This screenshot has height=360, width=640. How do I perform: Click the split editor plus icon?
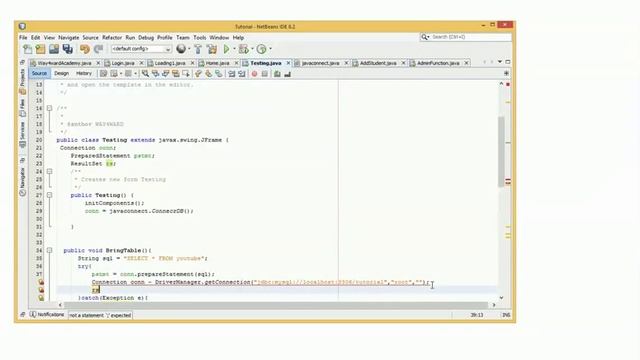click(506, 73)
